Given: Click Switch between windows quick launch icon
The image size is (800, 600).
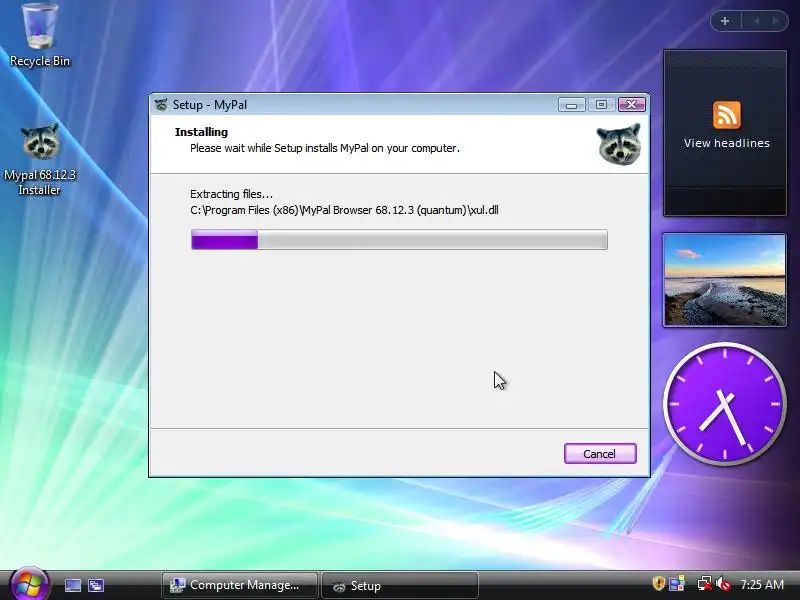Looking at the screenshot, I should coord(95,585).
